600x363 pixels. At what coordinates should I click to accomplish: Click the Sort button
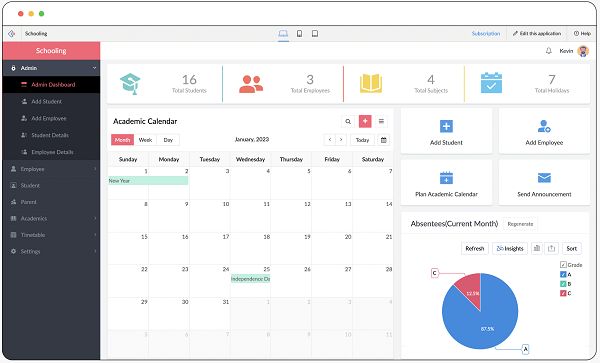click(x=572, y=249)
